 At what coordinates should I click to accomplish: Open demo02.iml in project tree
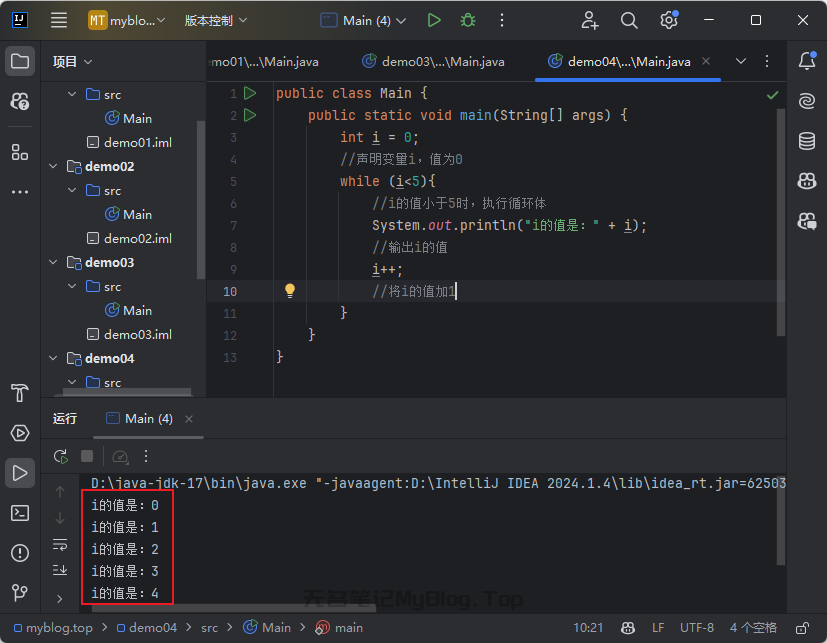pos(129,238)
